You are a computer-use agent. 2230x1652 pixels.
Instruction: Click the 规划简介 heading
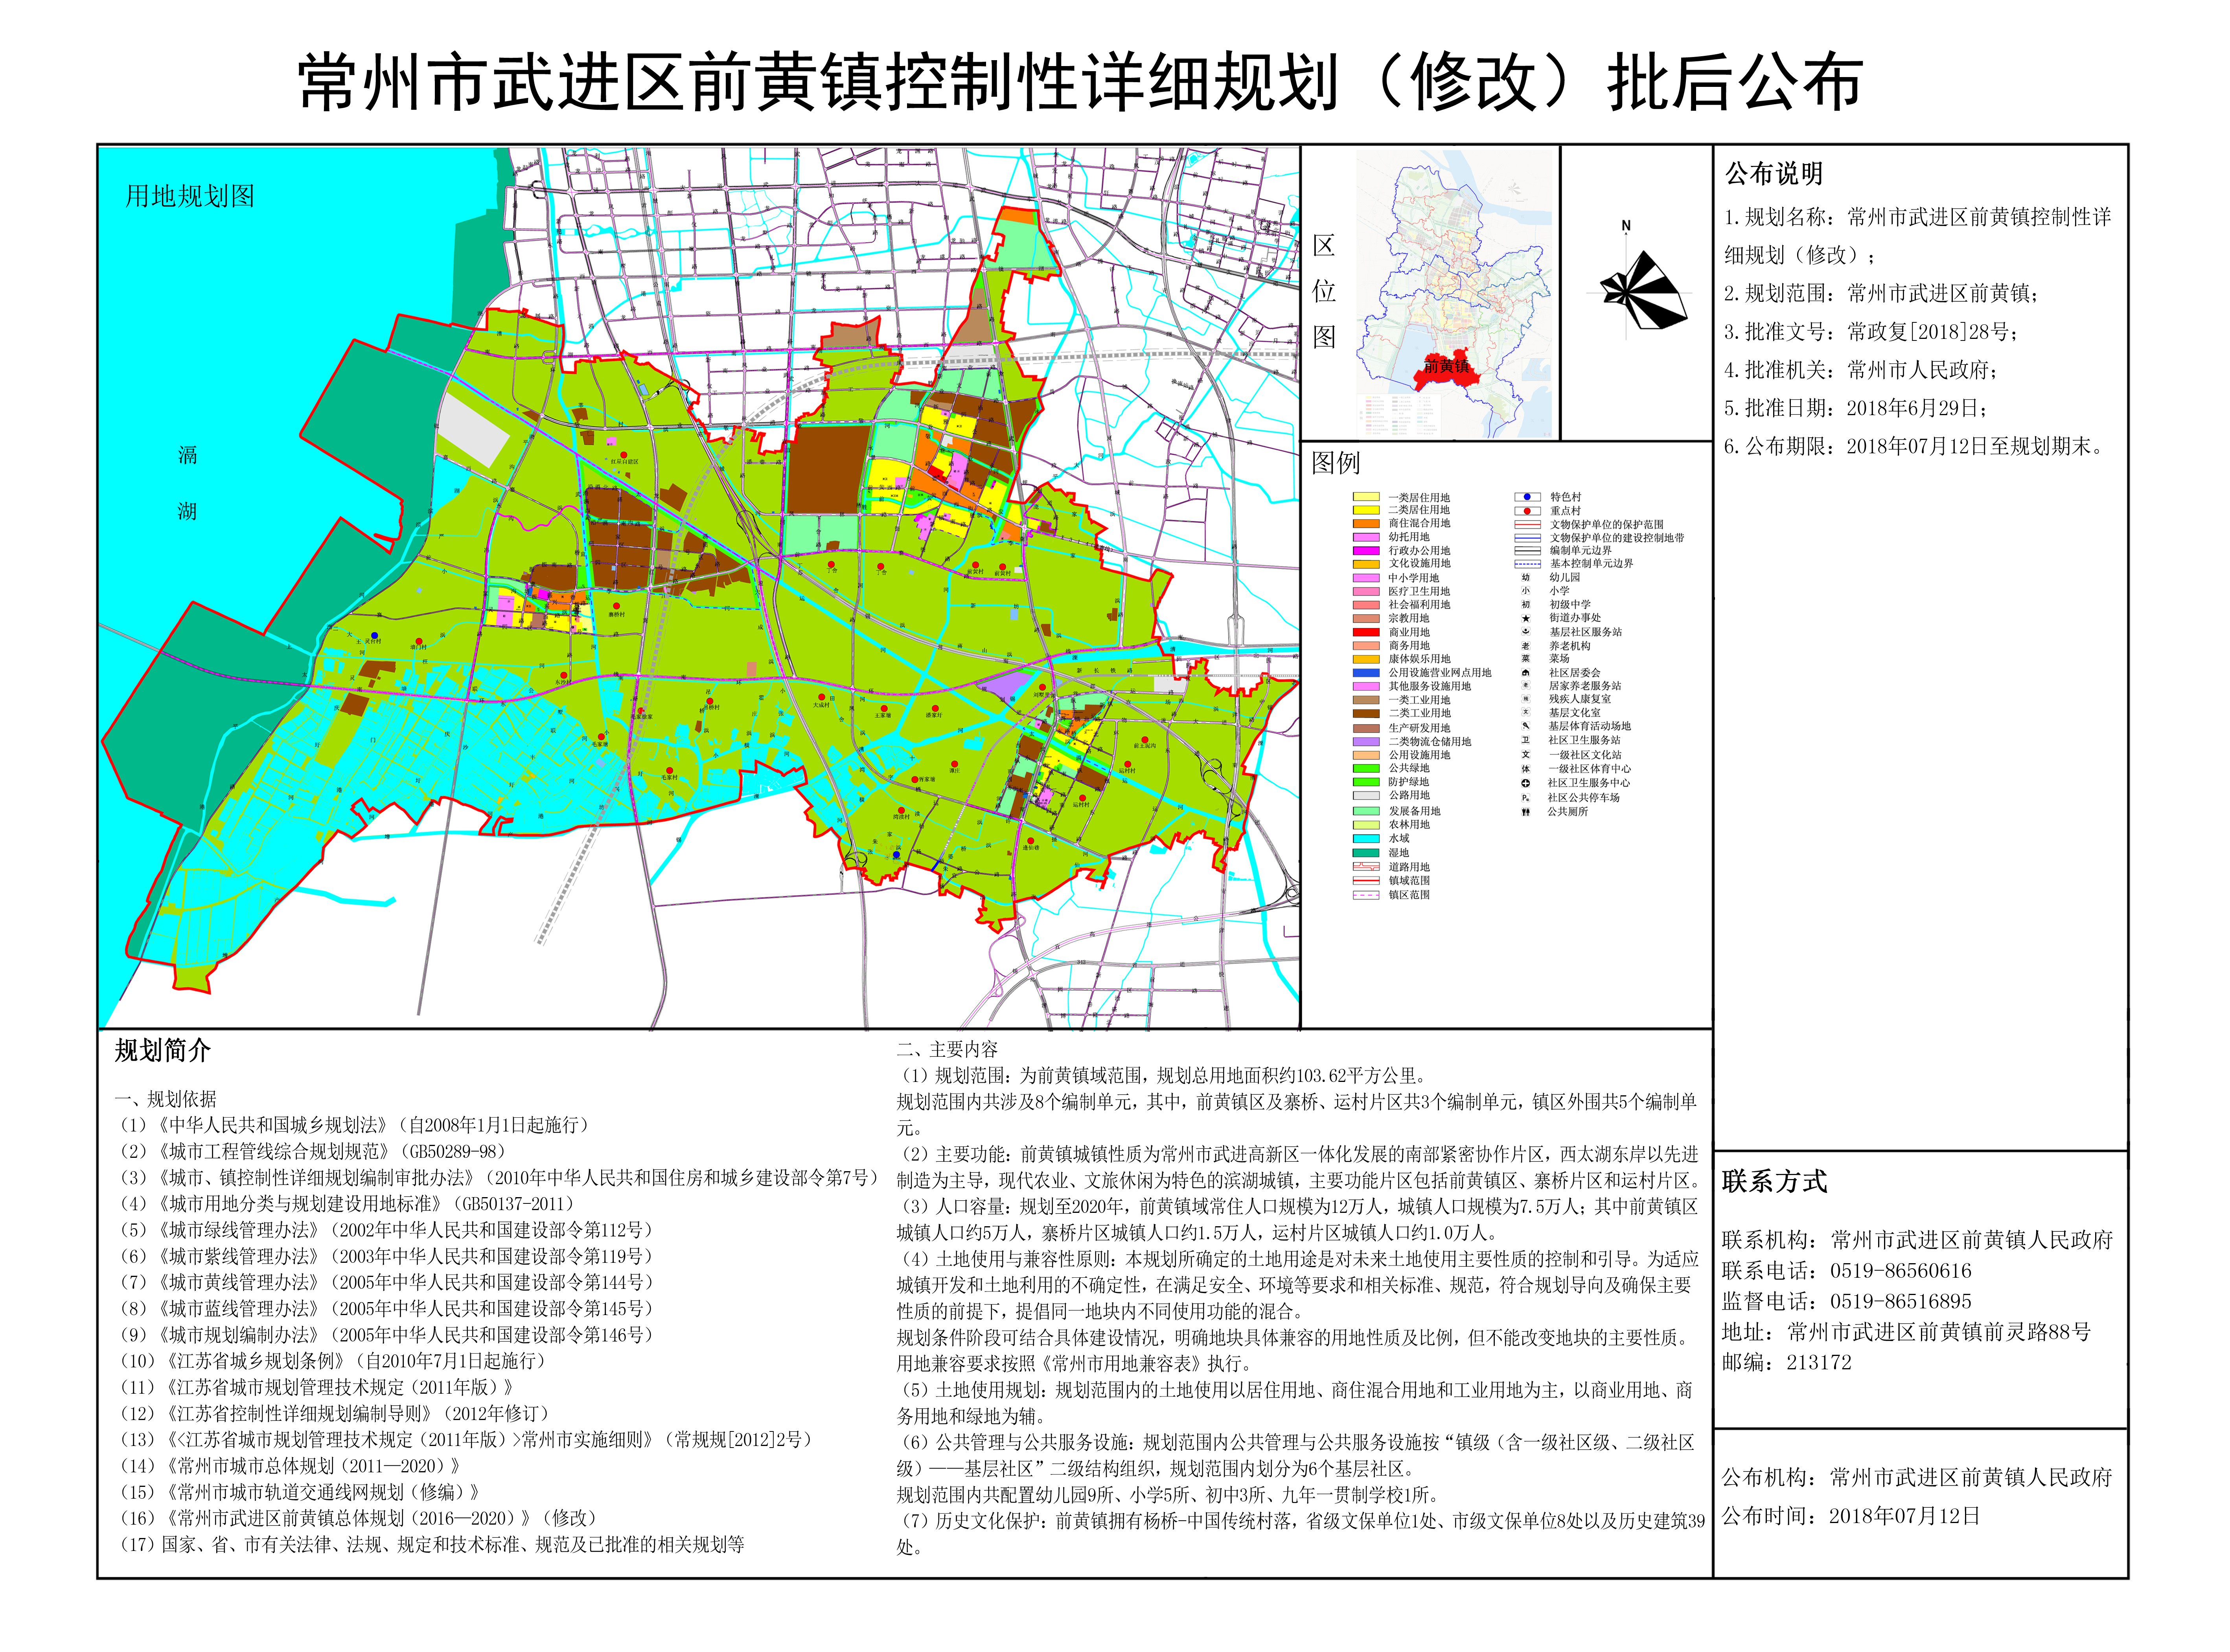163,1051
